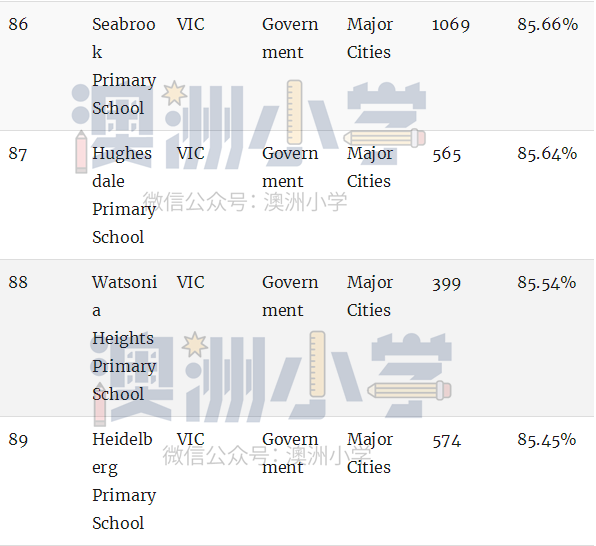Select Seabrook Primary School name

pos(124,66)
